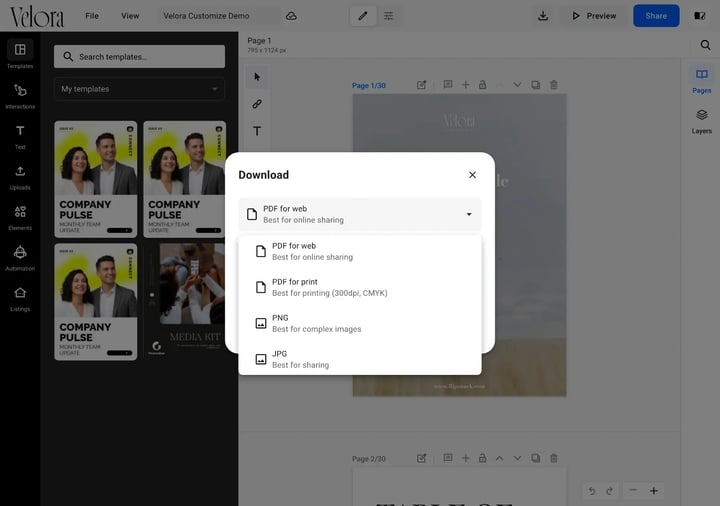Choose PDF for web option in list
The height and width of the screenshot is (506, 720).
pos(360,252)
